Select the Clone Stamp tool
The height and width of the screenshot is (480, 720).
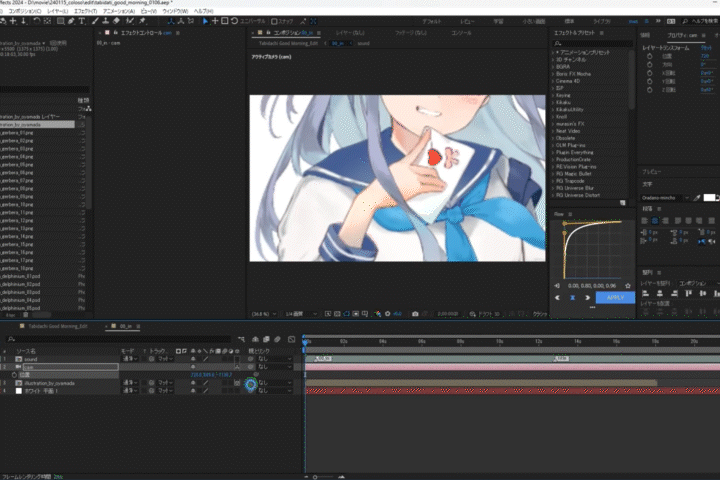106,21
